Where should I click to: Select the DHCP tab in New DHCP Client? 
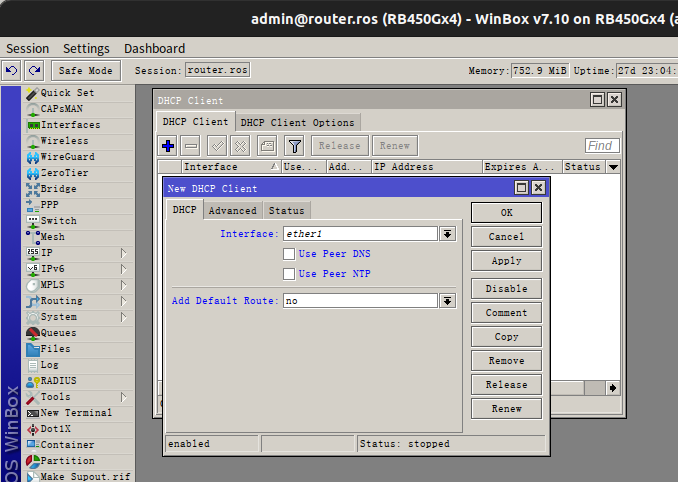[x=185, y=210]
